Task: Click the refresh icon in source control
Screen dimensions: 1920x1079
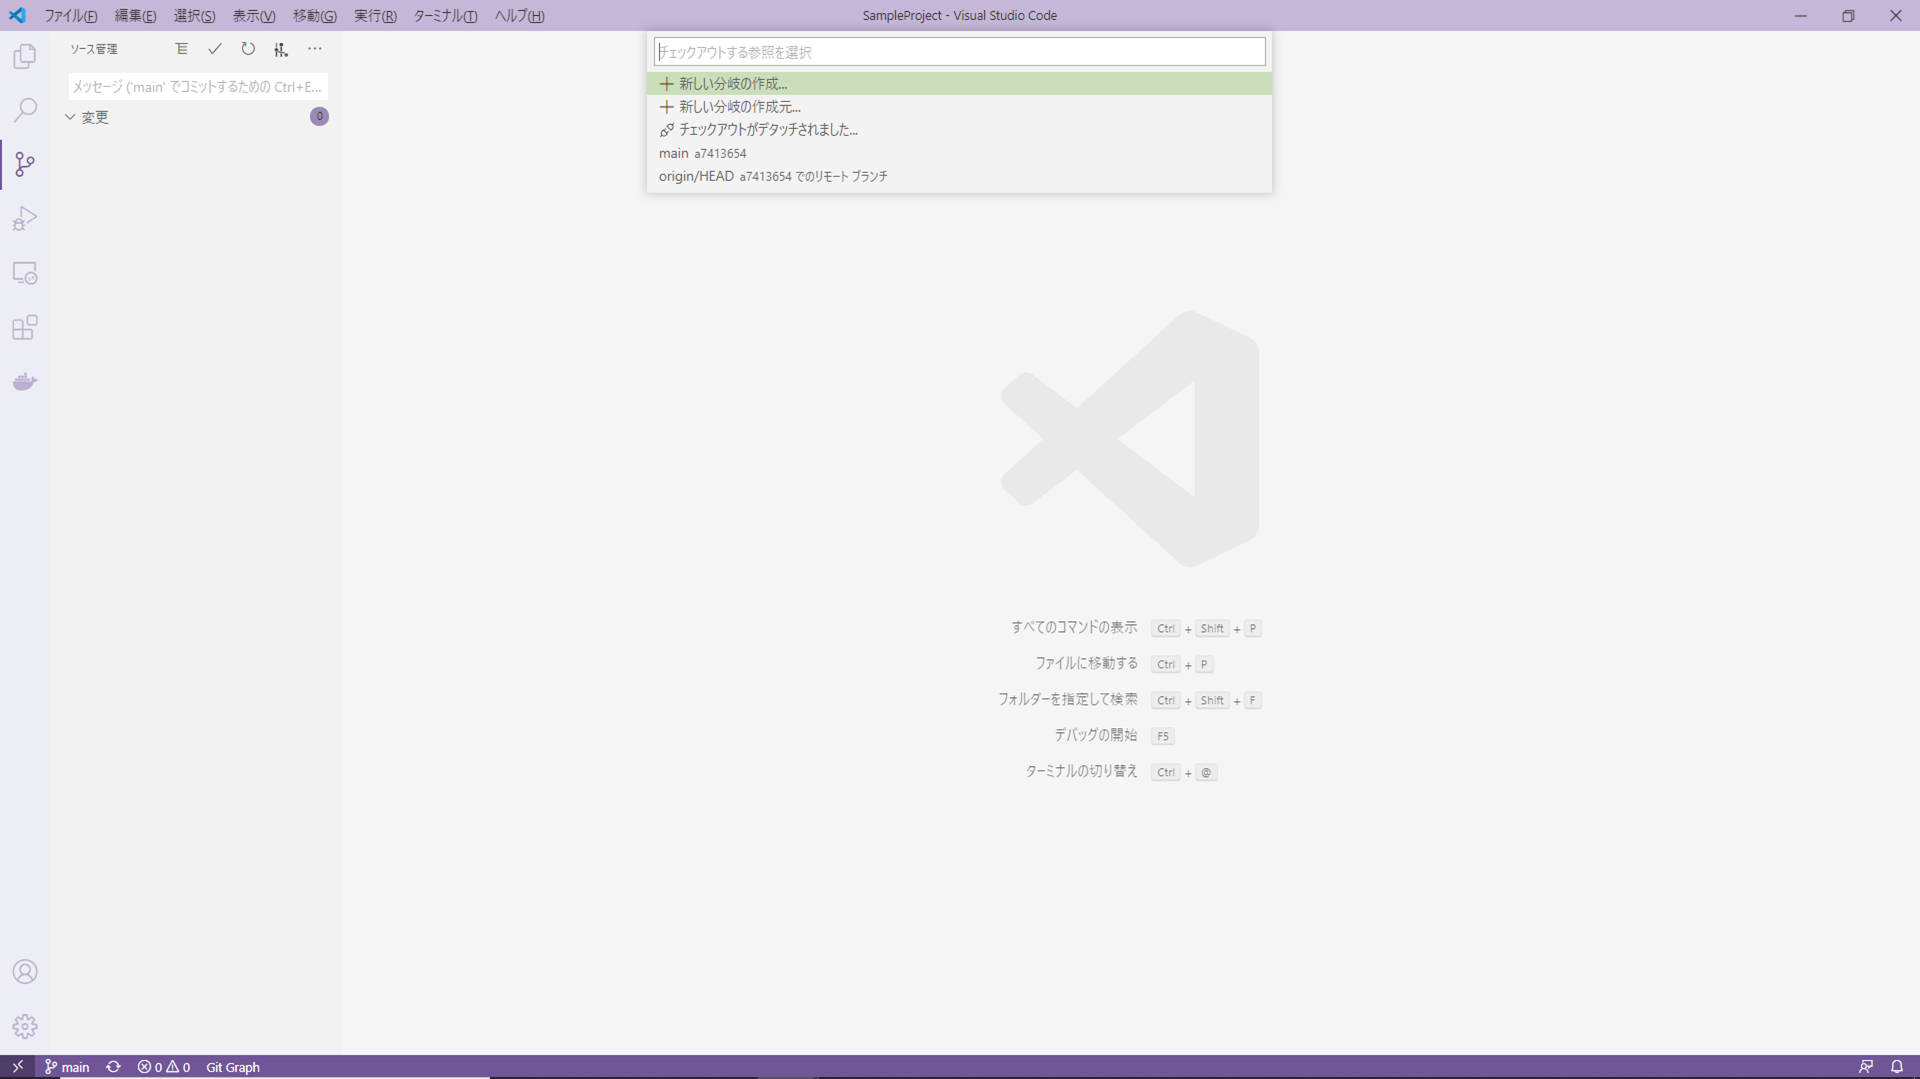Action: (x=248, y=49)
